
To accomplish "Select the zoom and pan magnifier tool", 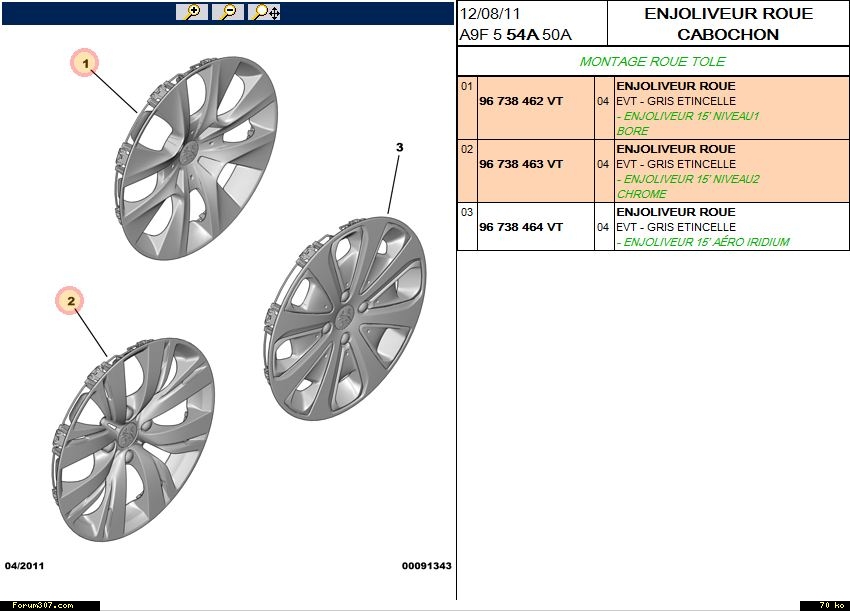I will (265, 12).
